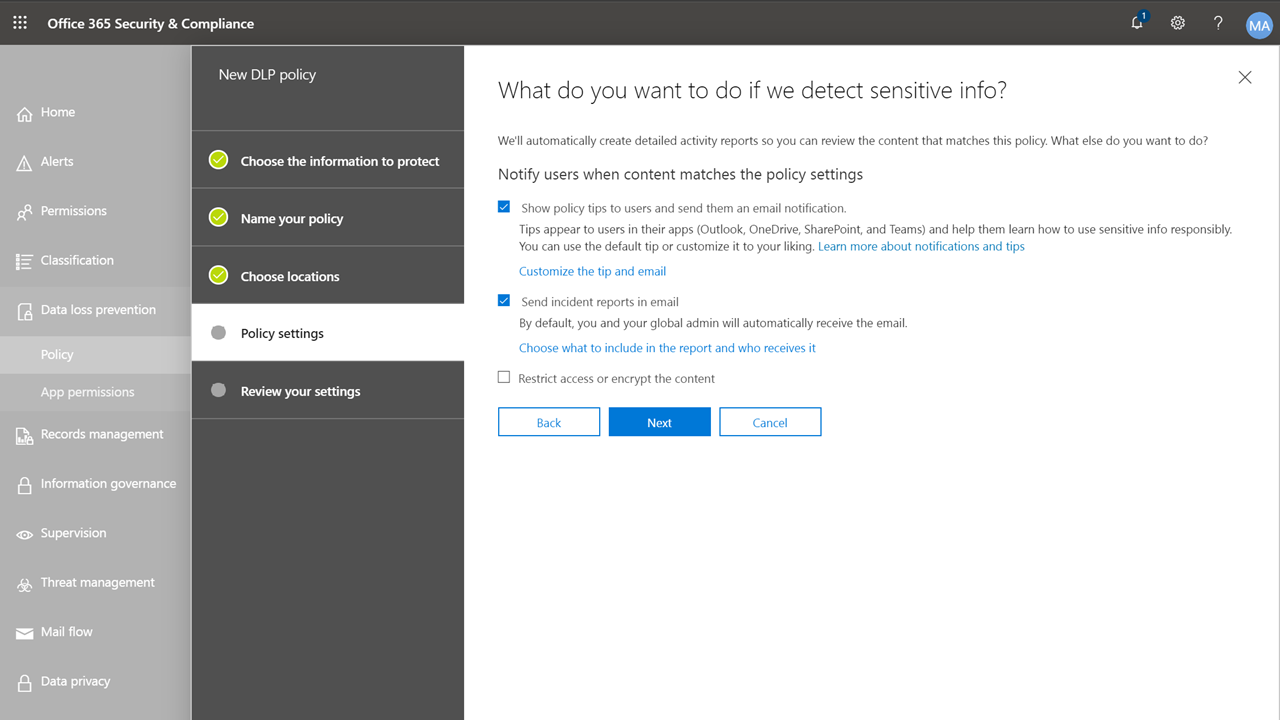Image resolution: width=1280 pixels, height=720 pixels.
Task: Select Policy under Data loss prevention
Action: tap(95, 354)
